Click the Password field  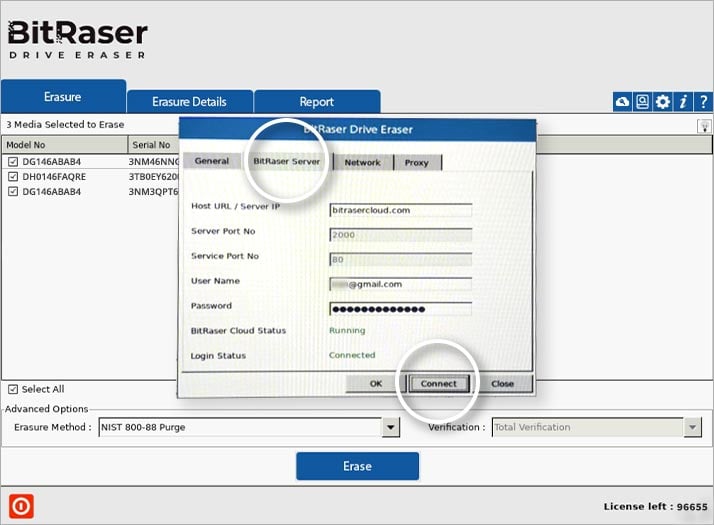click(400, 309)
